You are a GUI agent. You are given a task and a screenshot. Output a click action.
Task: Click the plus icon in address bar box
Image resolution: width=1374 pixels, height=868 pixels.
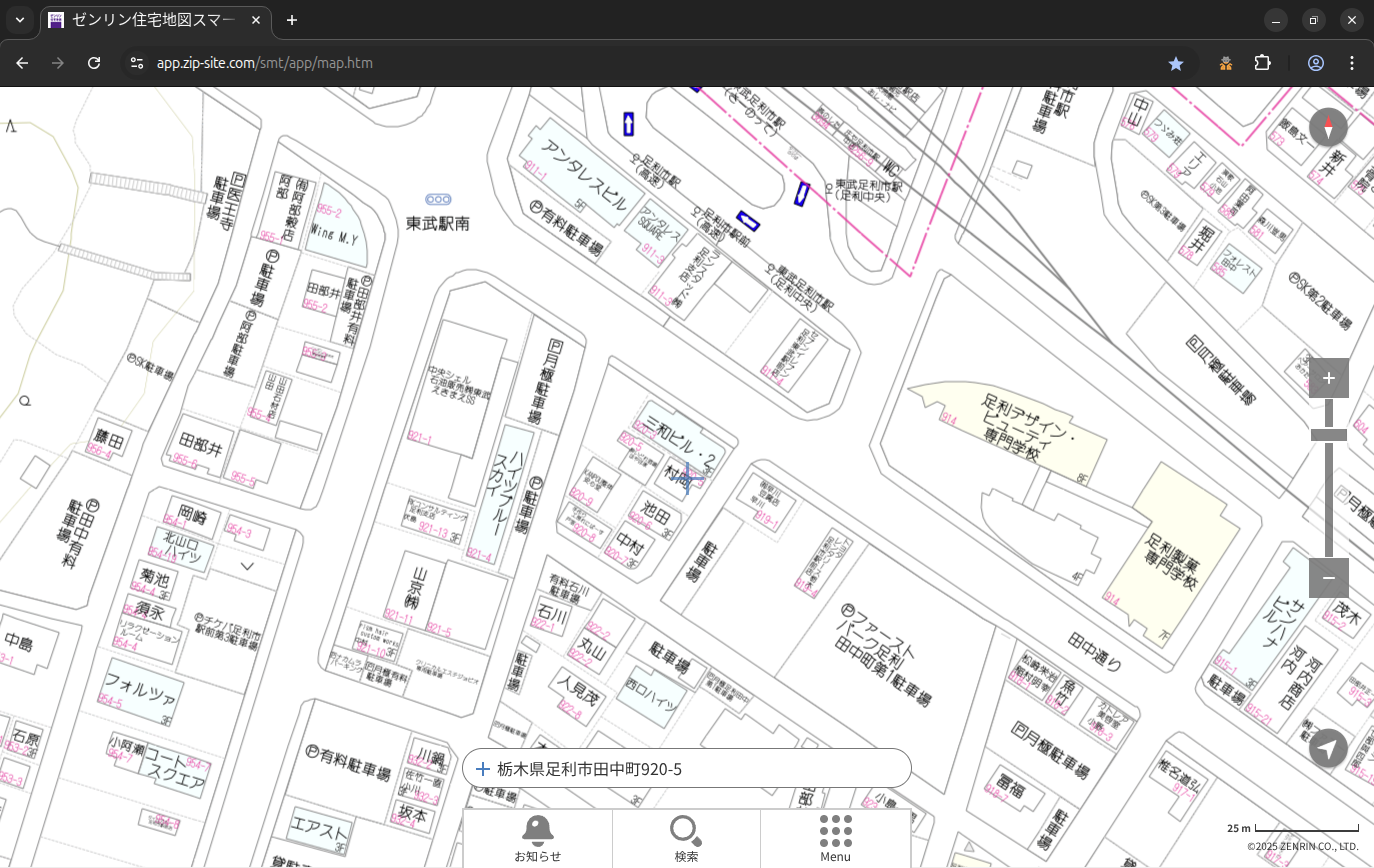[x=483, y=769]
